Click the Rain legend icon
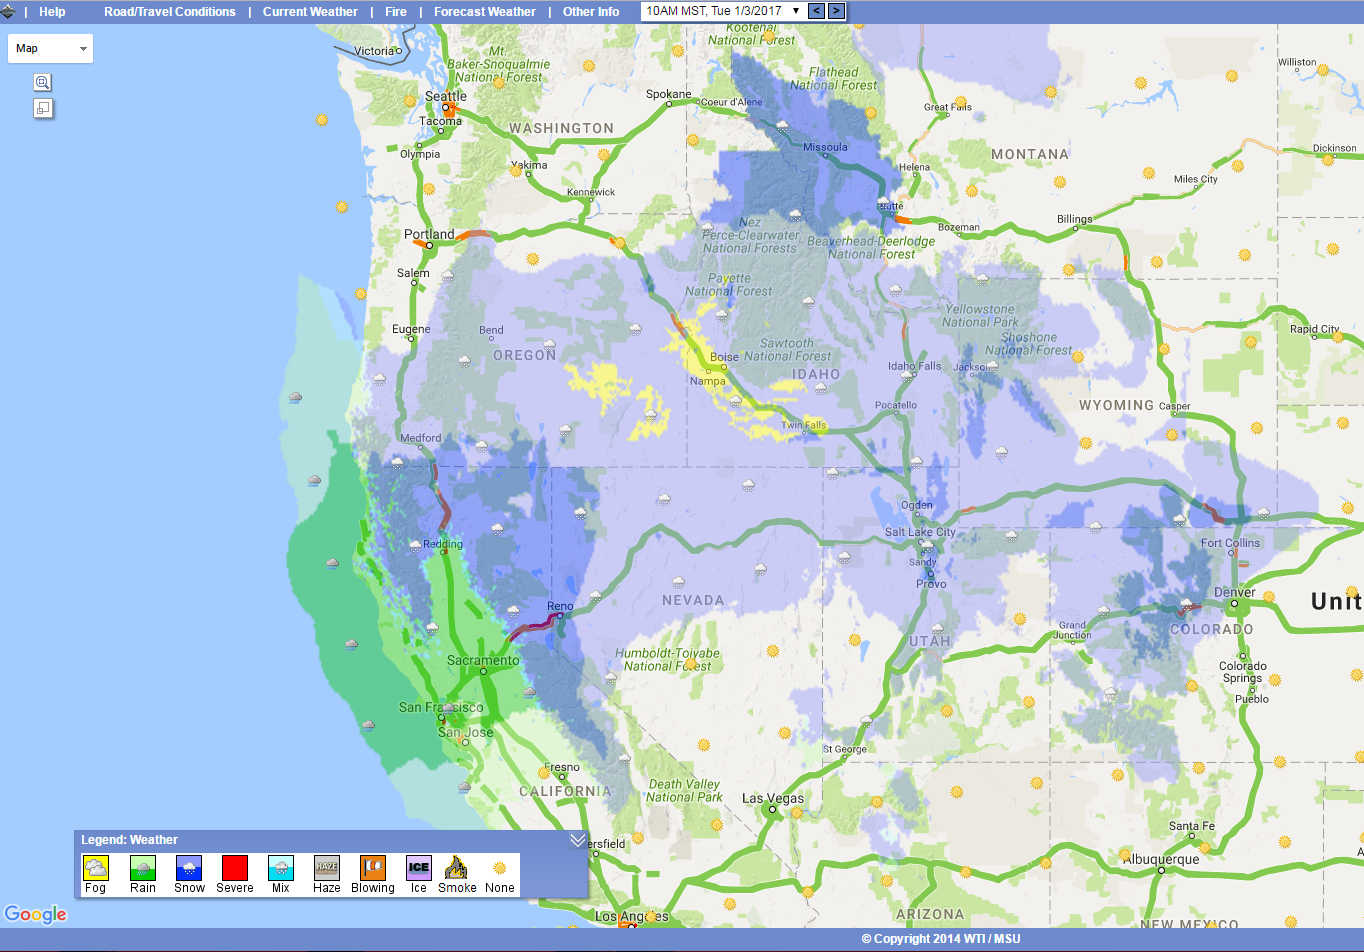 click(142, 869)
